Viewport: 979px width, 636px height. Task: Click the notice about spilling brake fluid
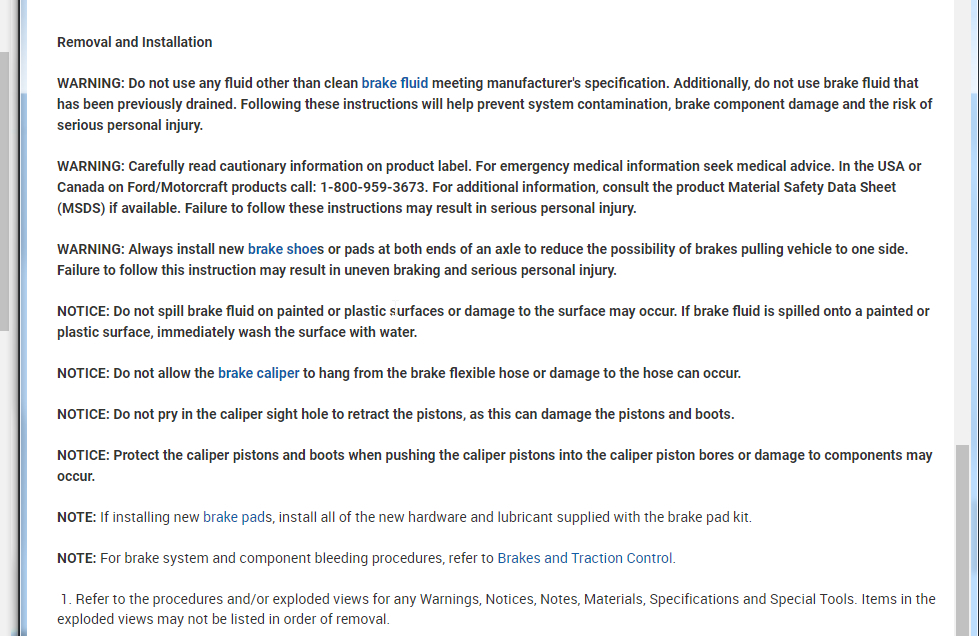(493, 321)
